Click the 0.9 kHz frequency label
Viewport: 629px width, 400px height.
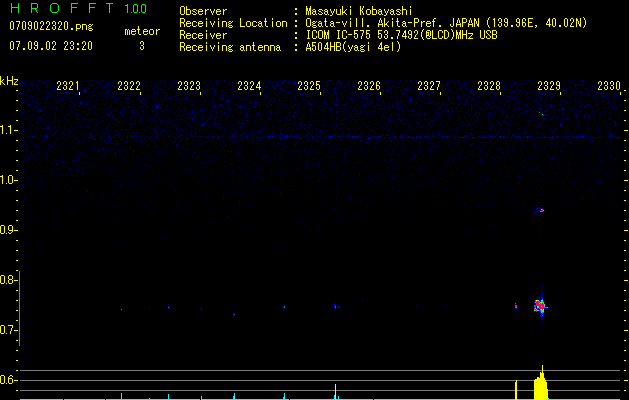[8, 230]
